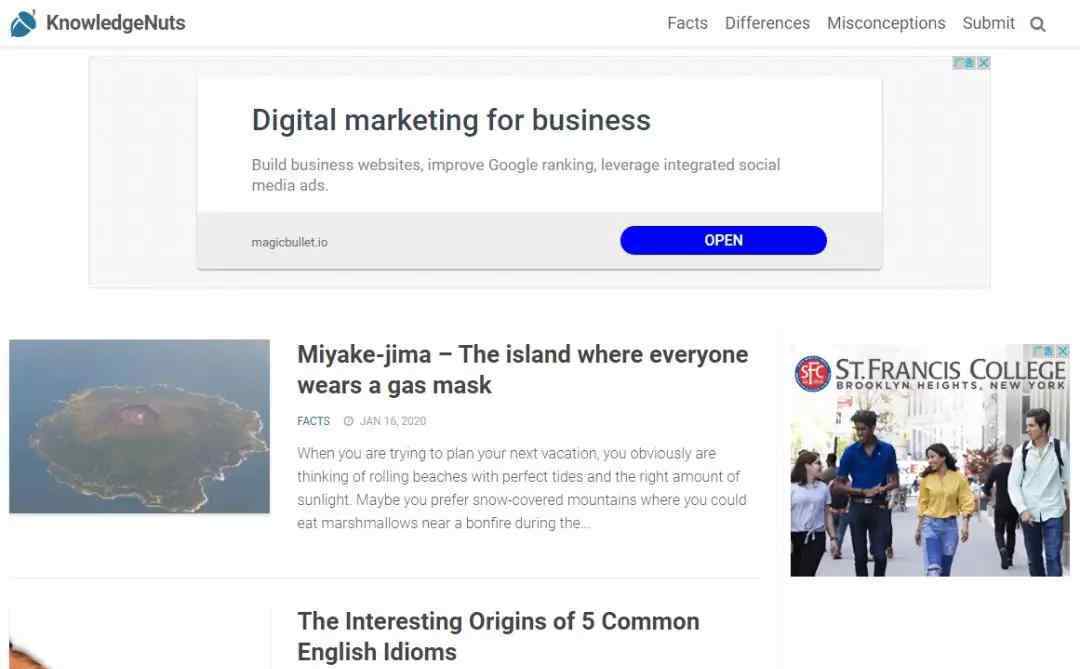Close the top banner ad X icon
This screenshot has height=669, width=1080.
(x=983, y=63)
